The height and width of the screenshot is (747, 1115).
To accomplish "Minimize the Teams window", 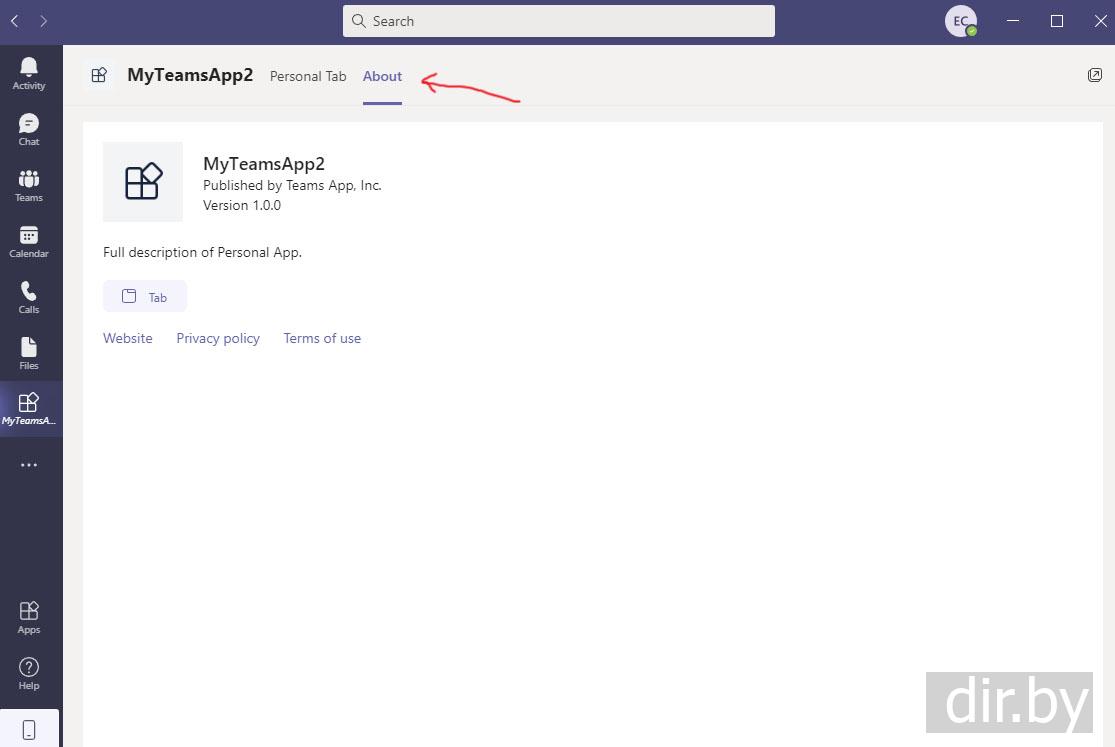I will pyautogui.click(x=1013, y=21).
